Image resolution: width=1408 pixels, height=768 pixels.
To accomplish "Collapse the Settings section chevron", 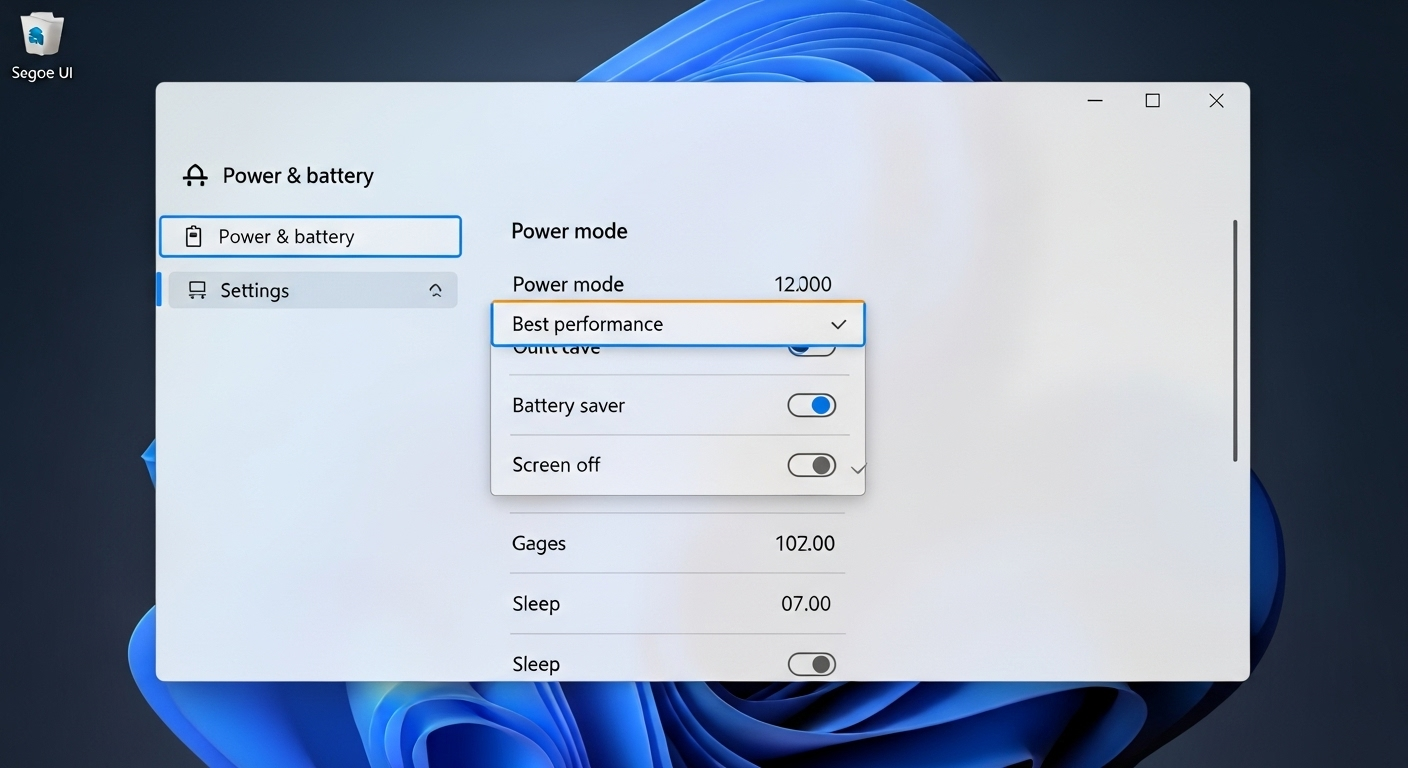I will (x=435, y=289).
